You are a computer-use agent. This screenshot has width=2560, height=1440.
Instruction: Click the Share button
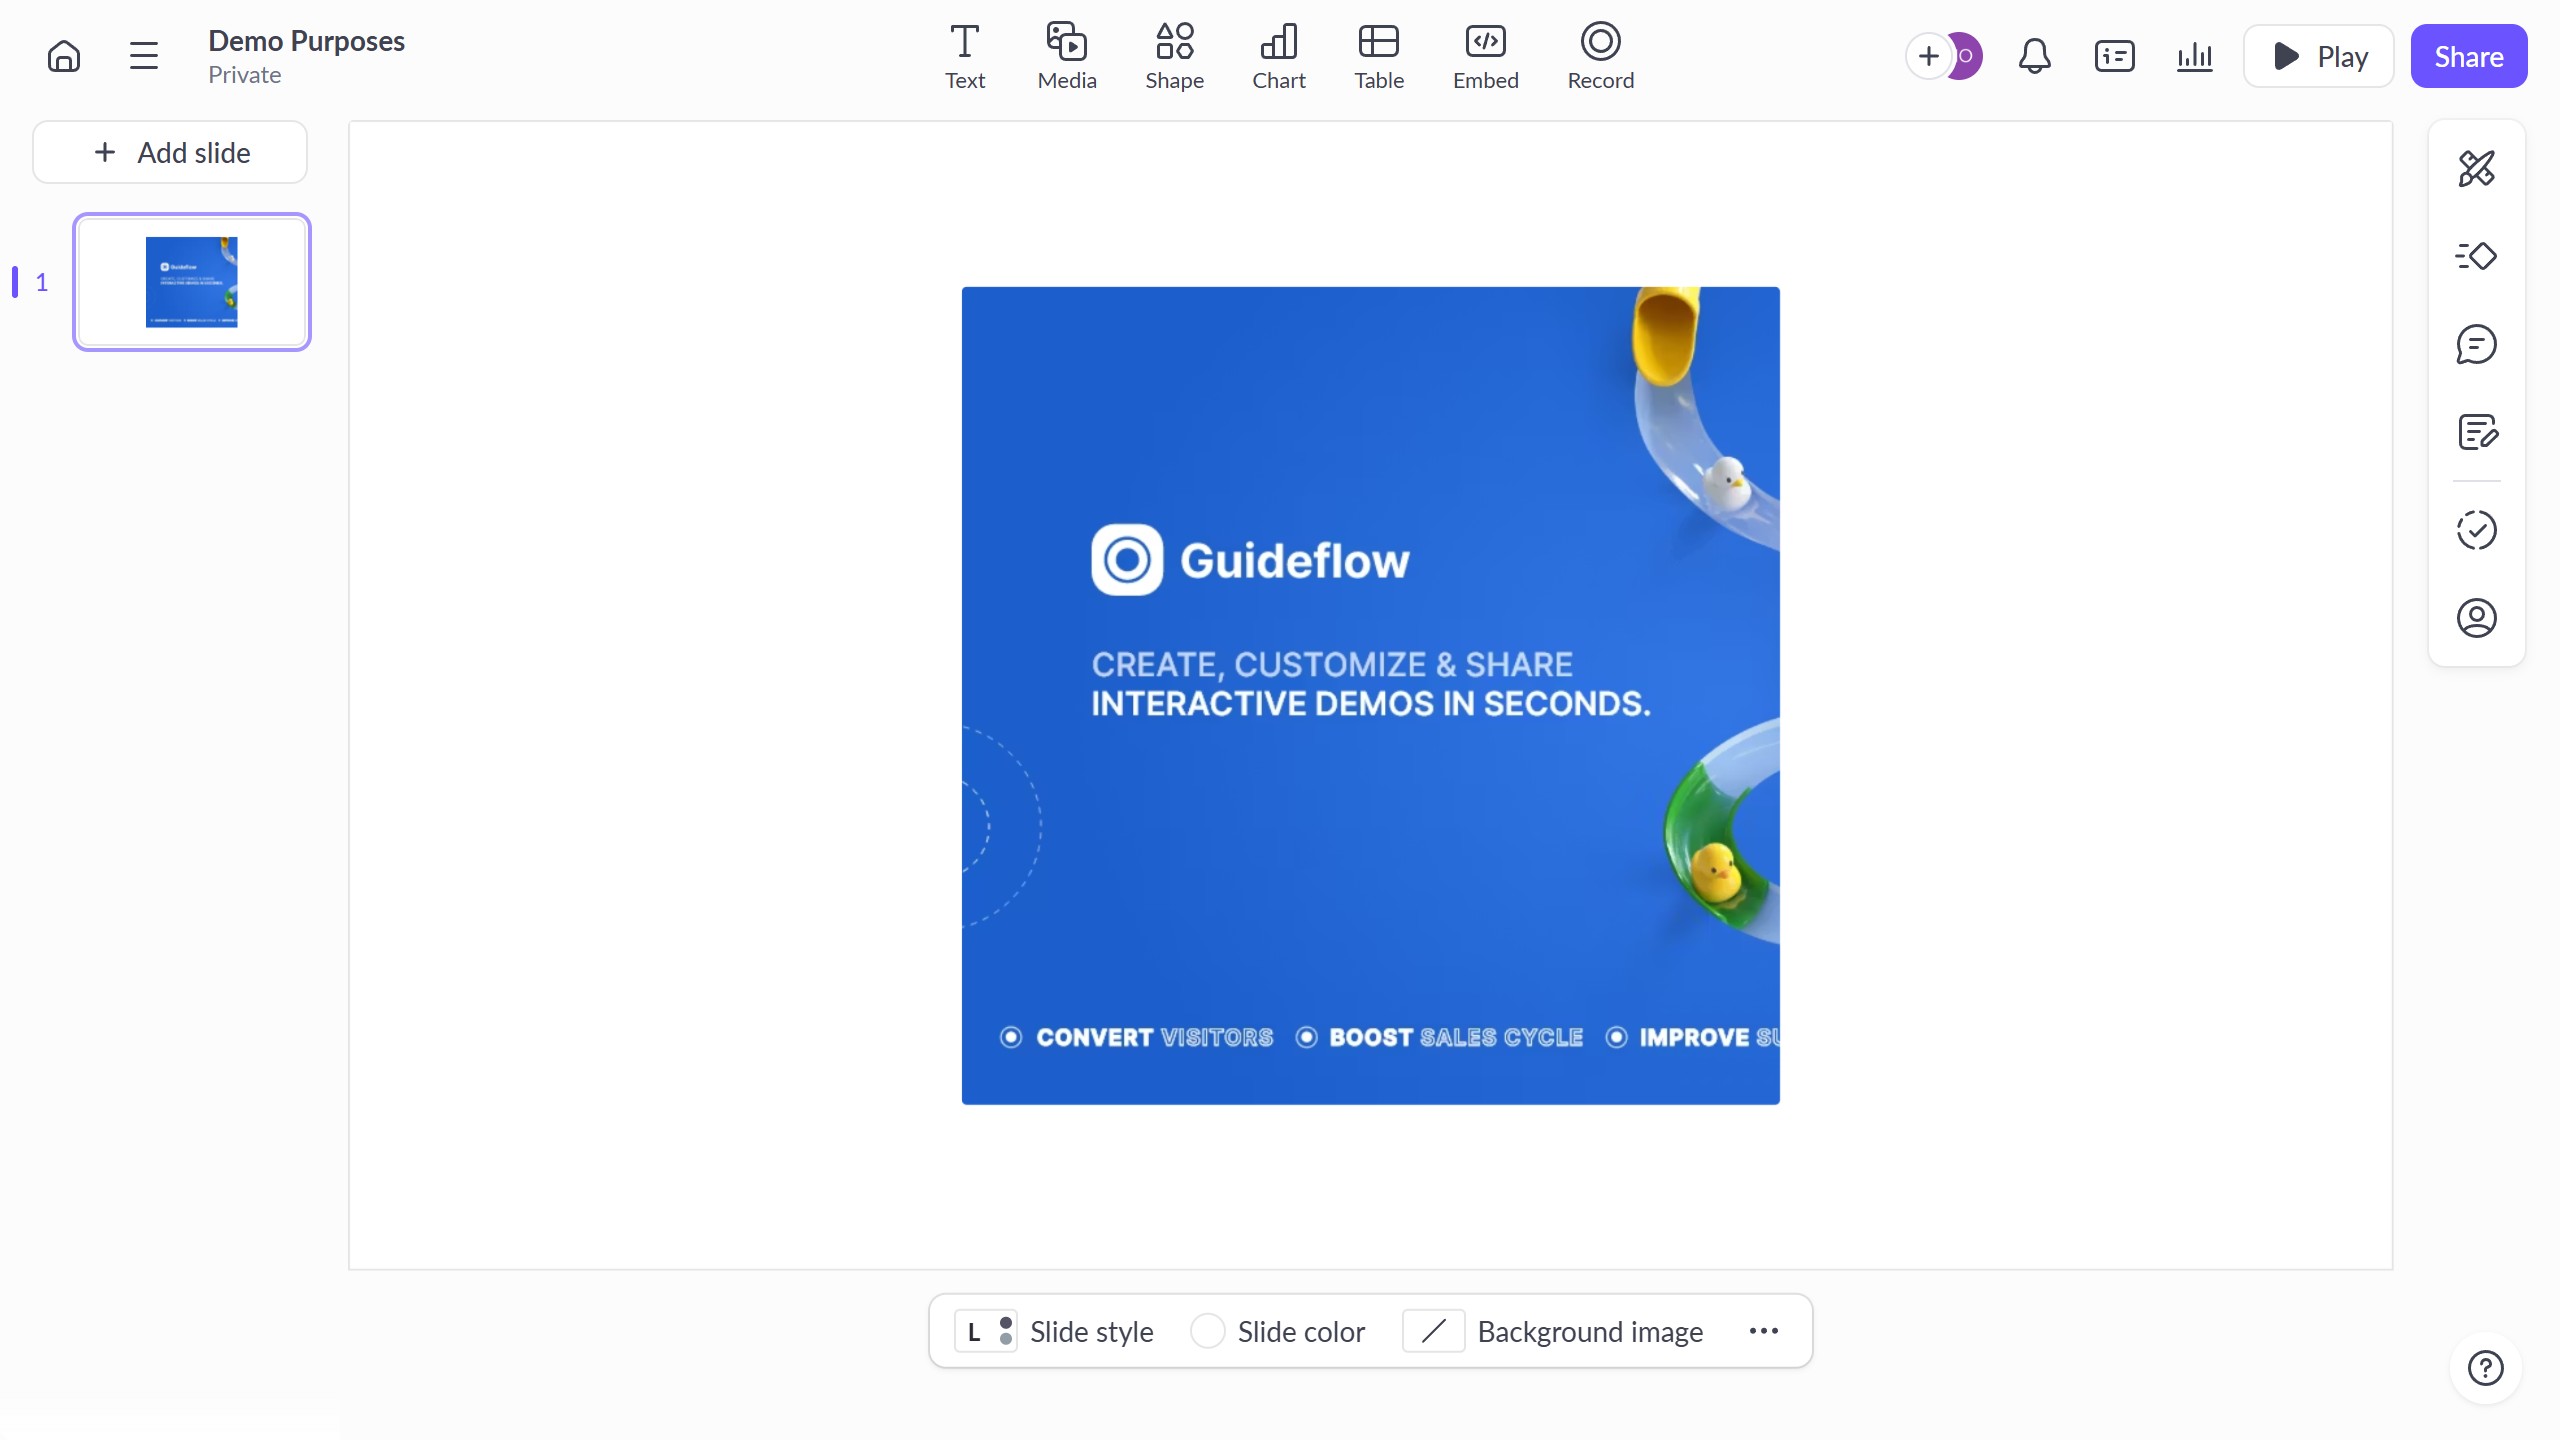pyautogui.click(x=2468, y=56)
